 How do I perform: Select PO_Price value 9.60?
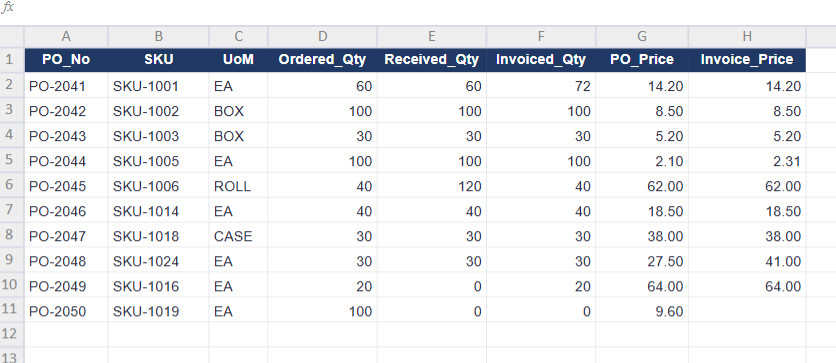(x=642, y=311)
